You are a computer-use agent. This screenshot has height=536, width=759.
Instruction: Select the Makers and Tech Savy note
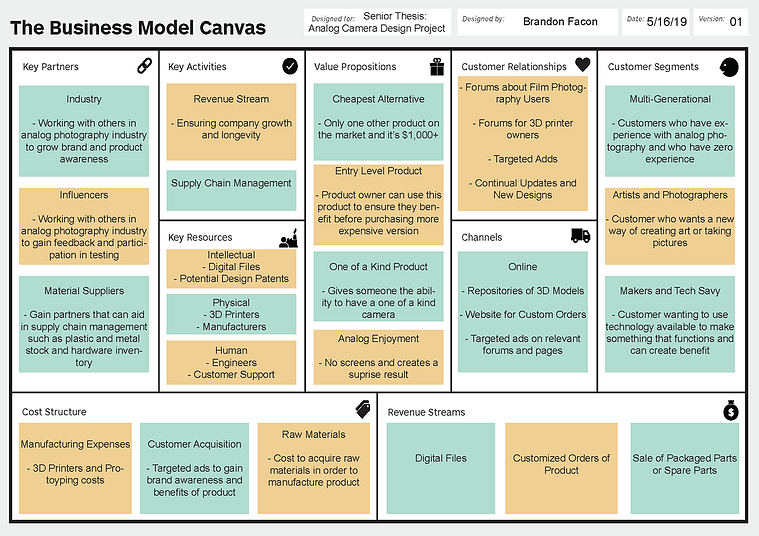670,324
